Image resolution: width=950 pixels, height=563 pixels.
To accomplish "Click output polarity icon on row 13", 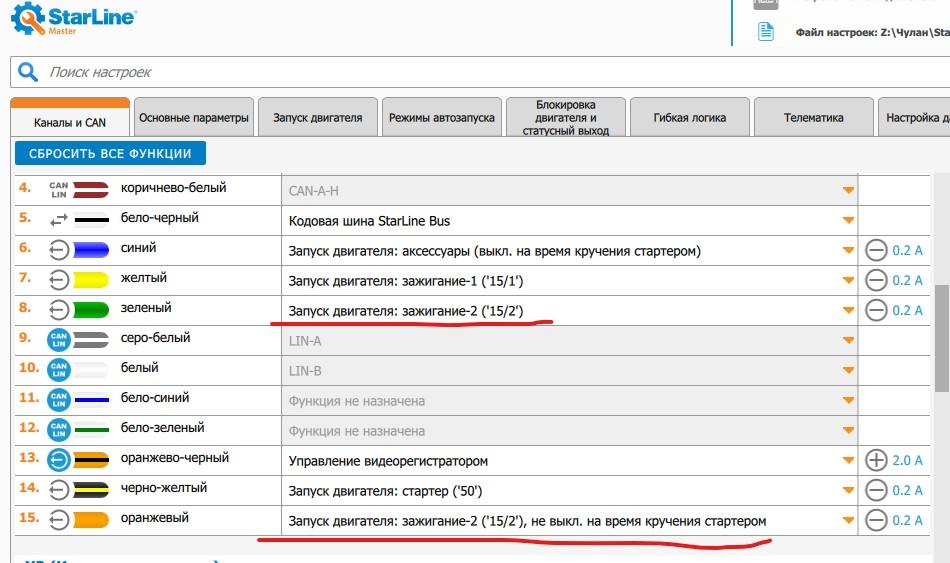I will 58,460.
